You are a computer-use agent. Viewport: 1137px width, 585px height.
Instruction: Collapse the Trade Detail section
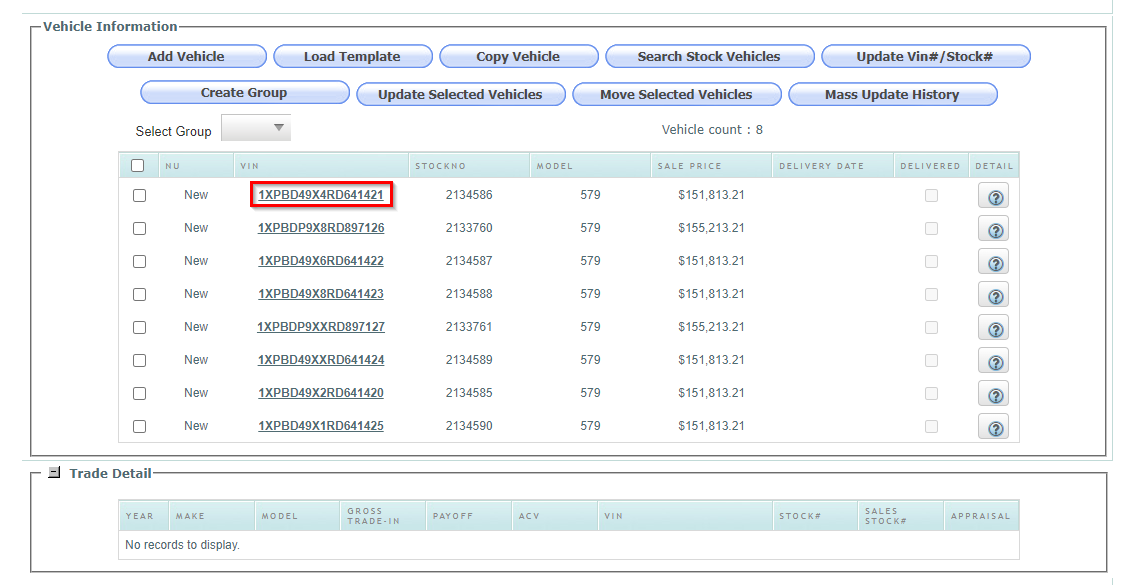pos(54,473)
